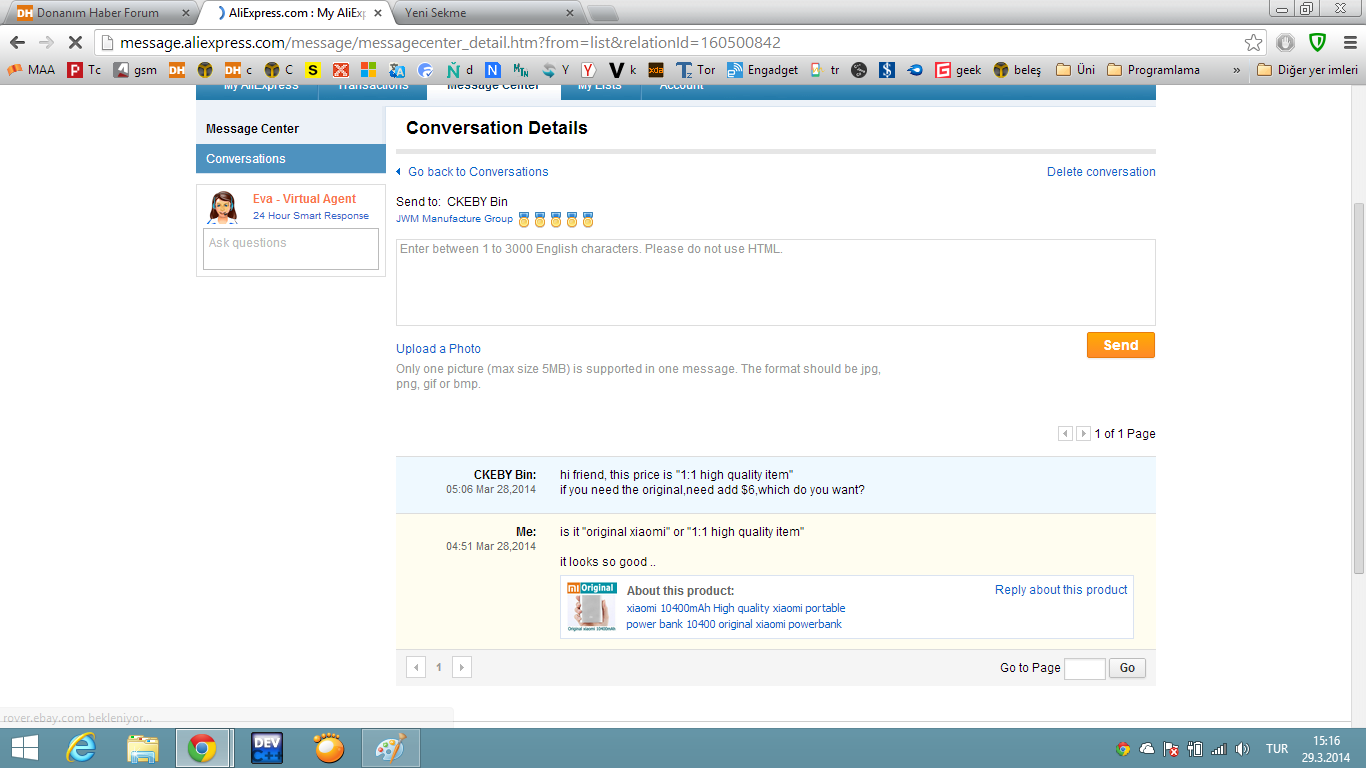Open Dev-C++ from the taskbar
Viewport: 1366px width, 768px height.
click(x=267, y=748)
